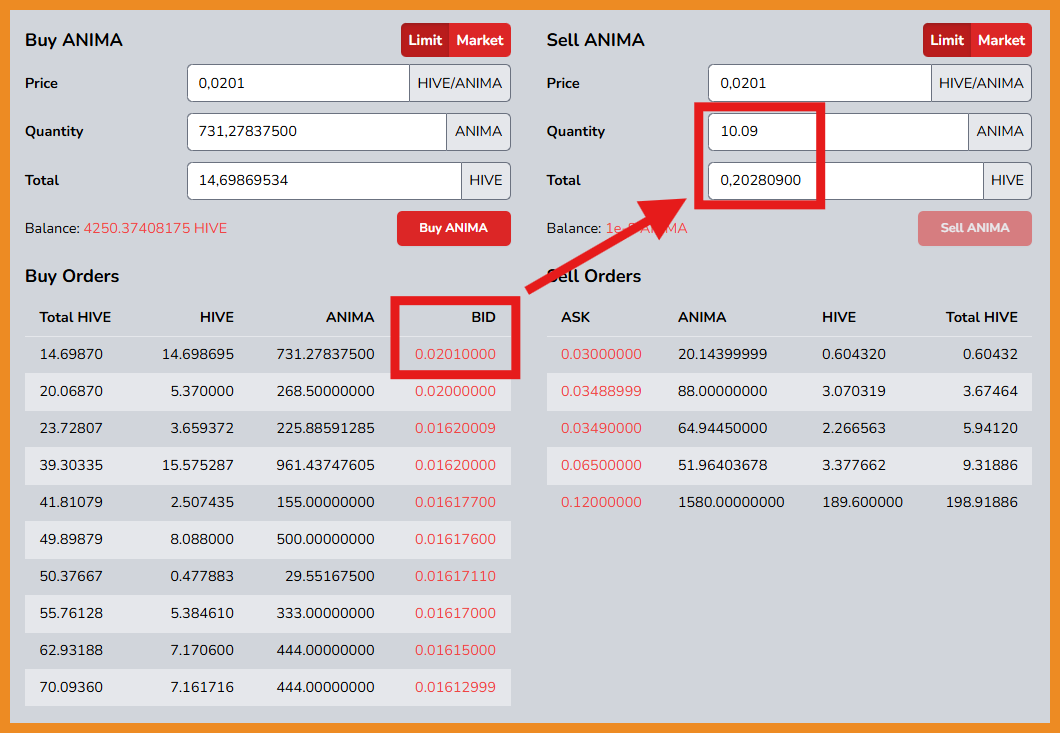
Task: Click buy order Total HIVE 41.81079
Action: pyautogui.click(x=71, y=502)
